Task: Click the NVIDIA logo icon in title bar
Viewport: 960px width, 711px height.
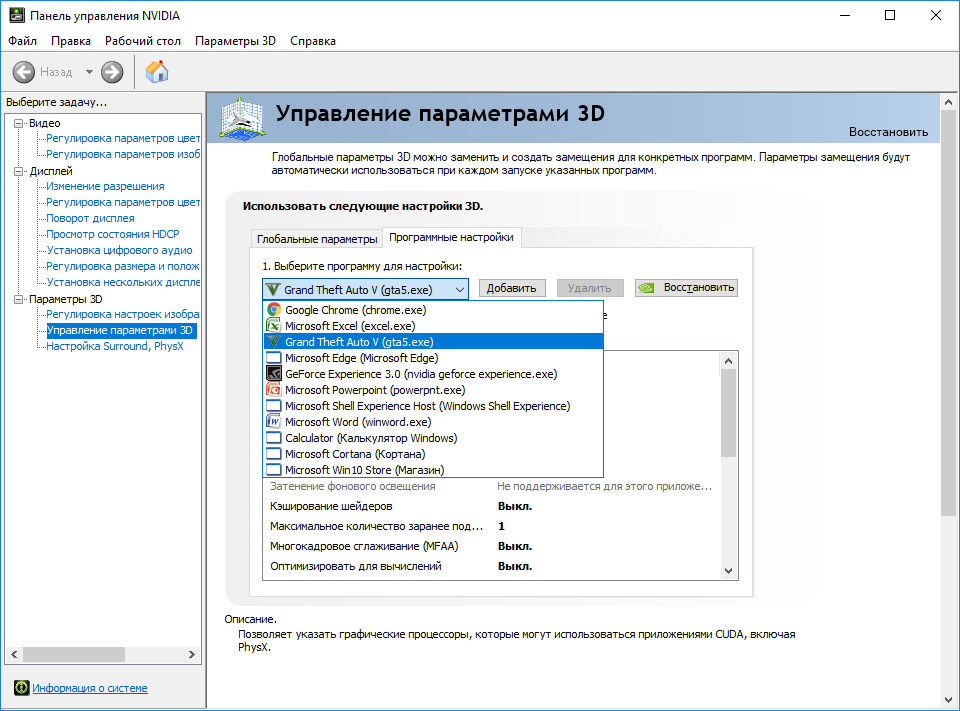Action: pyautogui.click(x=17, y=15)
